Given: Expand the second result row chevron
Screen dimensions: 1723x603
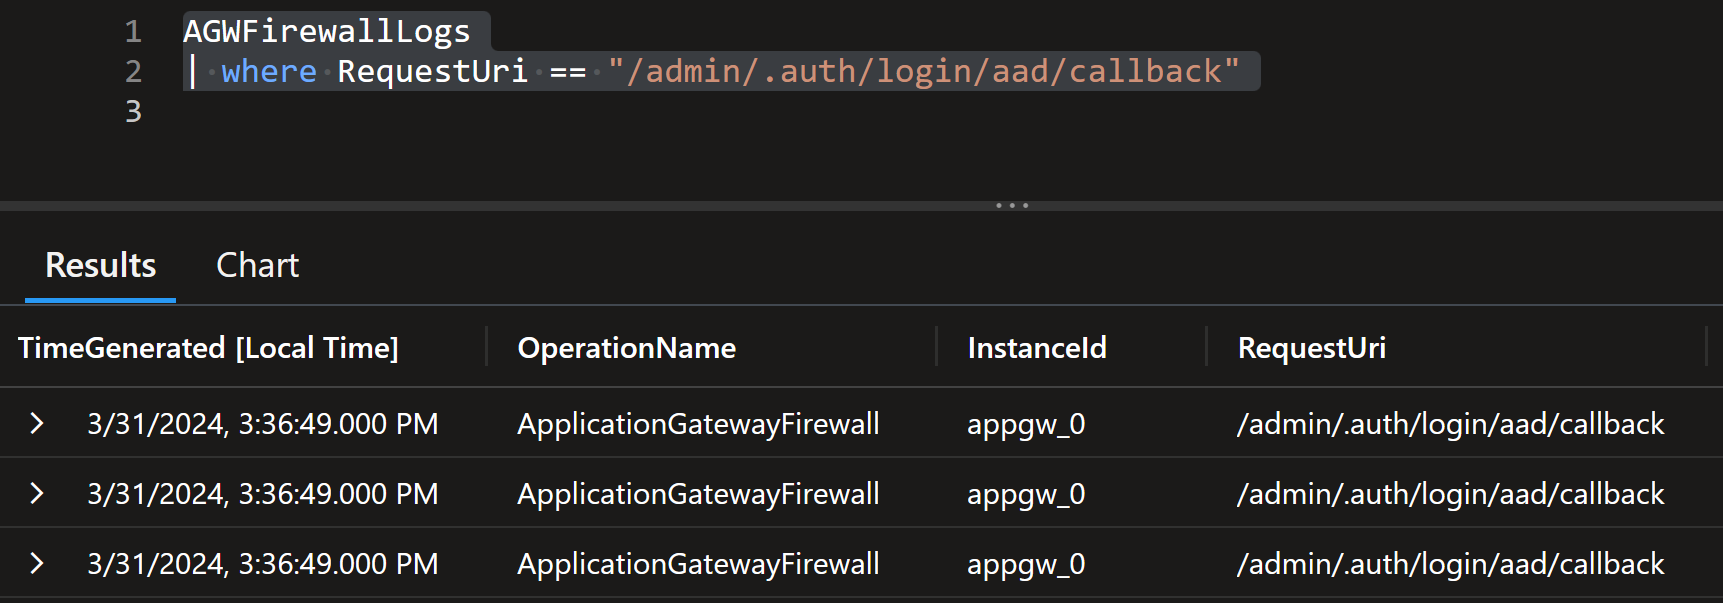Looking at the screenshot, I should coord(37,493).
